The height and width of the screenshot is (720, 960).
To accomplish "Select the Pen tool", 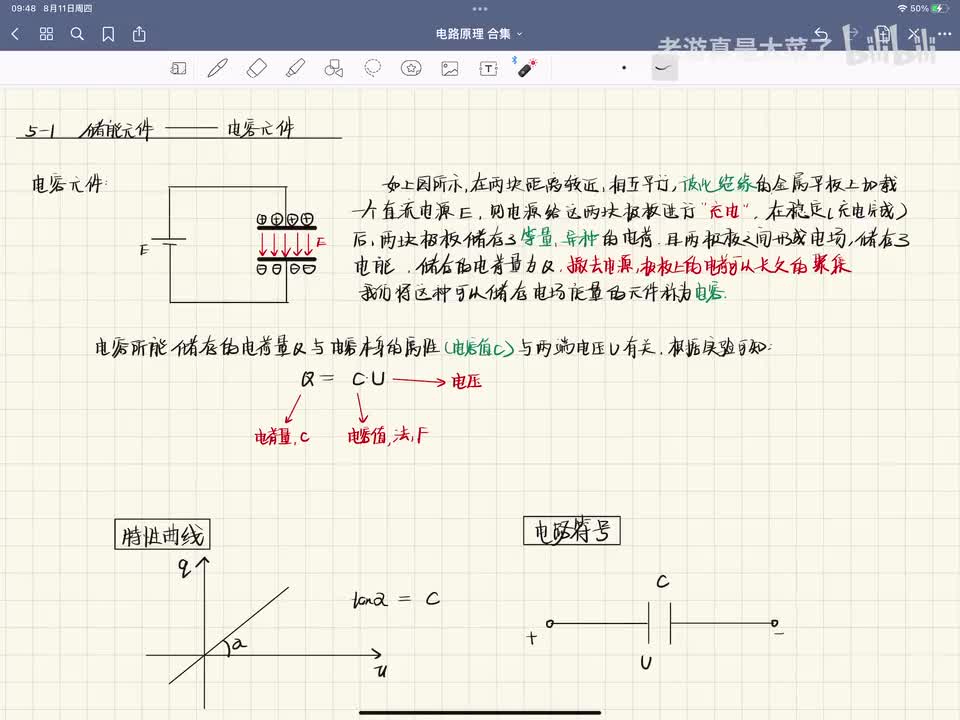I will tap(217, 69).
